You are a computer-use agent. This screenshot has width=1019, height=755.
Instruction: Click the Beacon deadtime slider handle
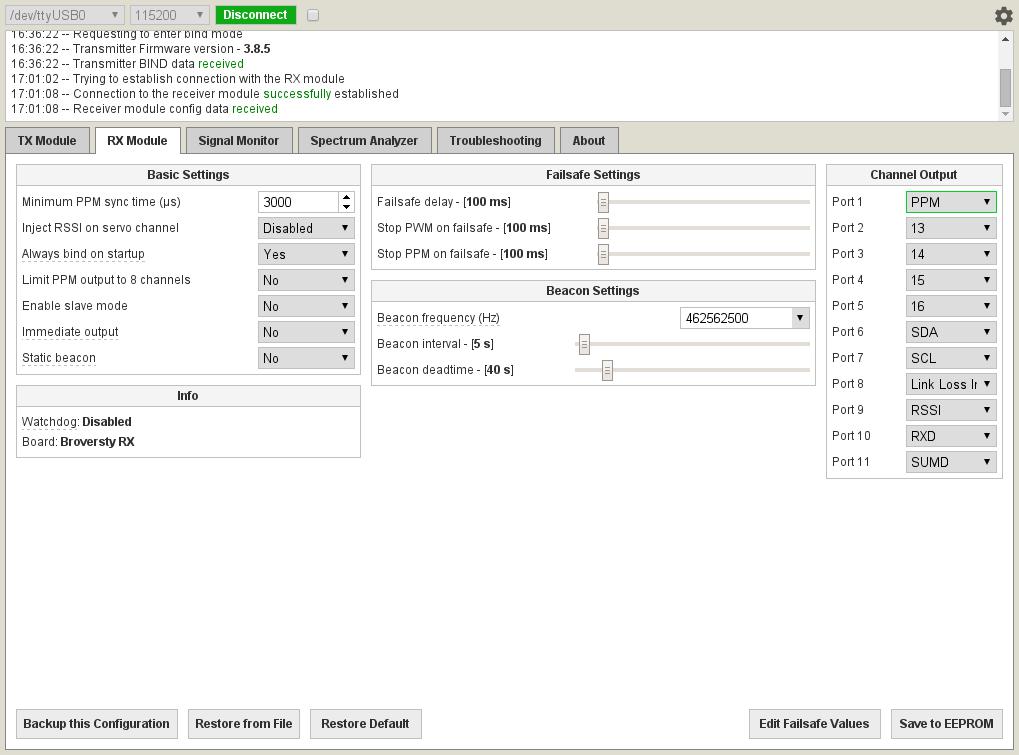607,370
